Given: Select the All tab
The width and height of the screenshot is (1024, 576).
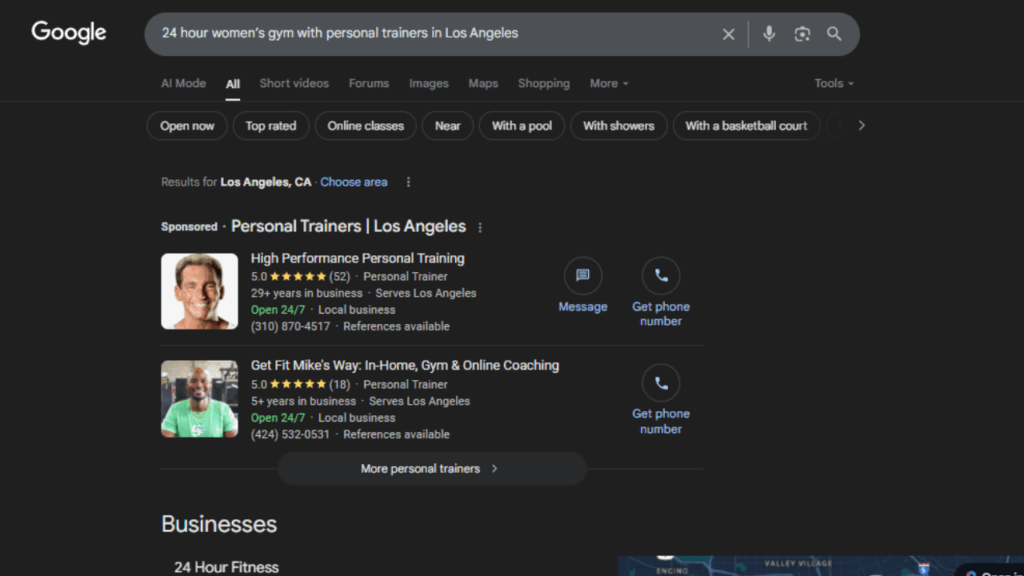Looking at the screenshot, I should coord(232,84).
